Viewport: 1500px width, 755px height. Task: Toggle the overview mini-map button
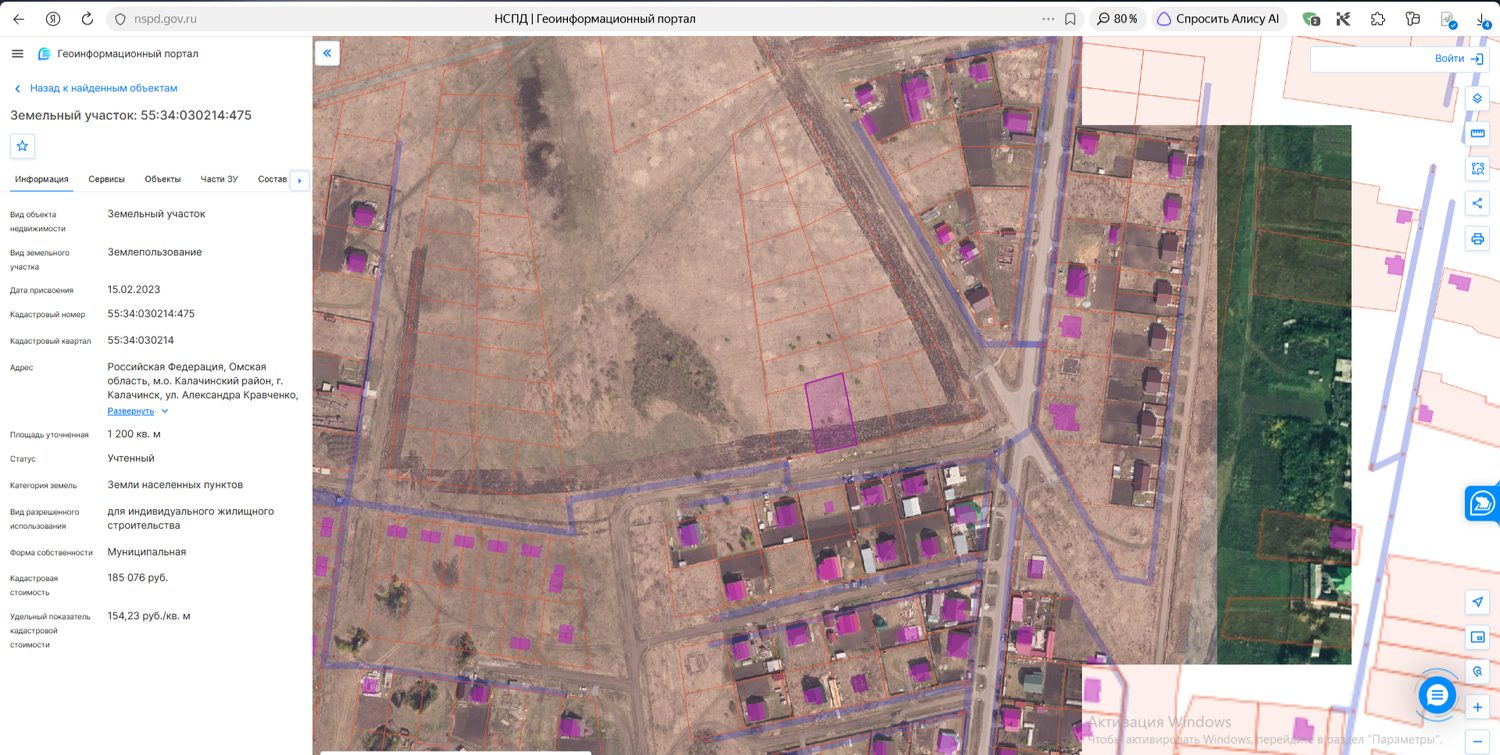[x=1477, y=637]
